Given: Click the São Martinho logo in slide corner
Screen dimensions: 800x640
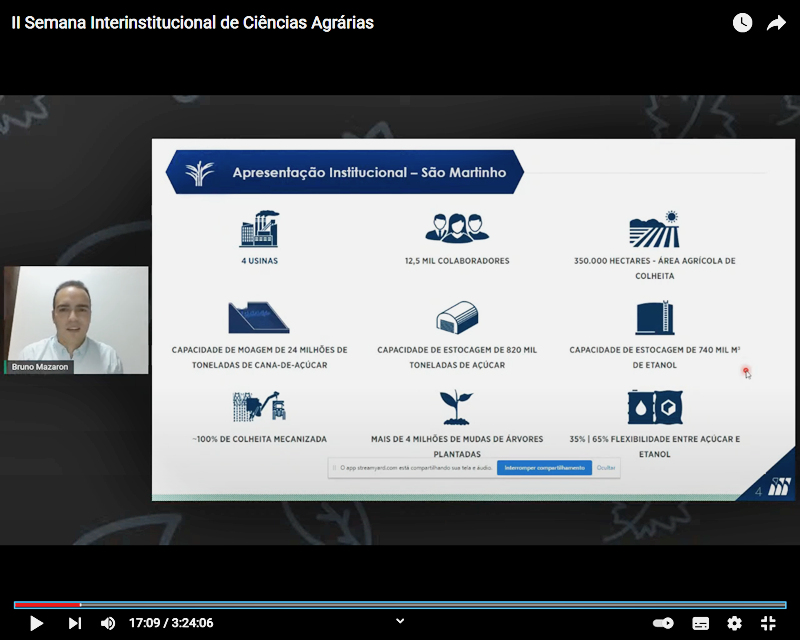Looking at the screenshot, I should pos(780,486).
